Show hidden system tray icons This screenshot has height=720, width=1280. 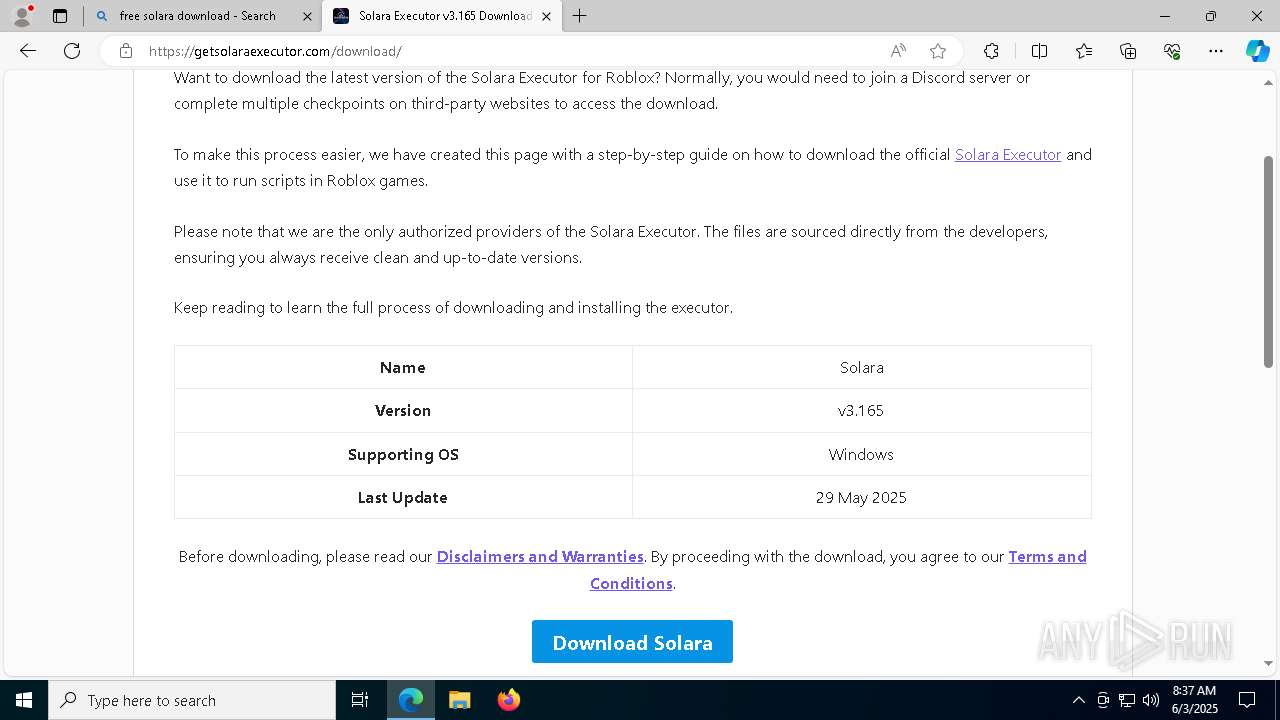point(1078,700)
